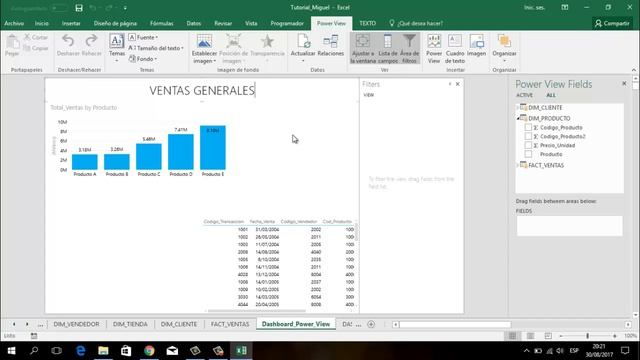Open the Archivo menu

tap(14, 23)
